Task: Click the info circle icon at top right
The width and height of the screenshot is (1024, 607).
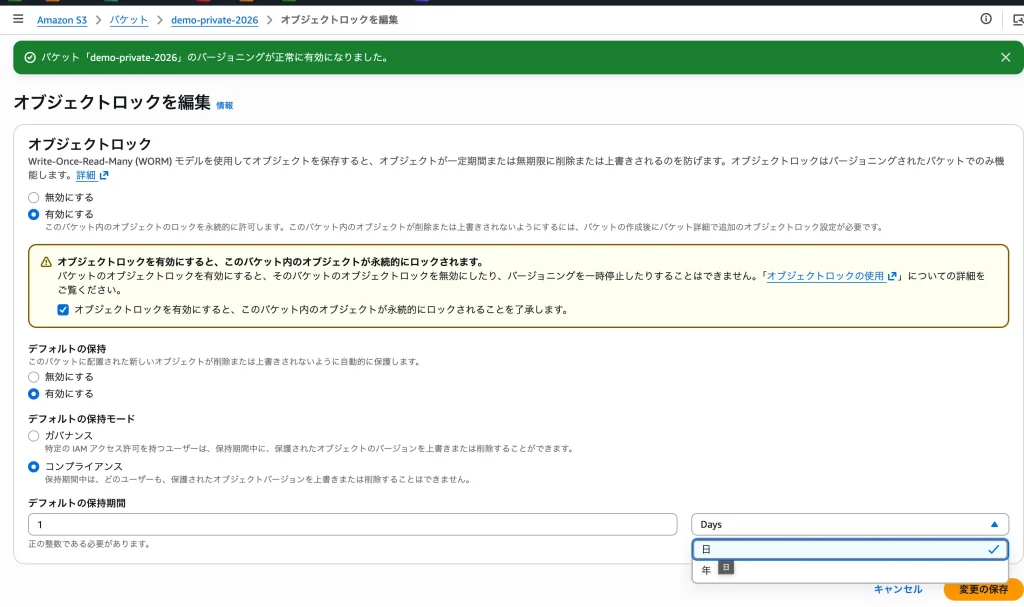Action: pyautogui.click(x=986, y=19)
